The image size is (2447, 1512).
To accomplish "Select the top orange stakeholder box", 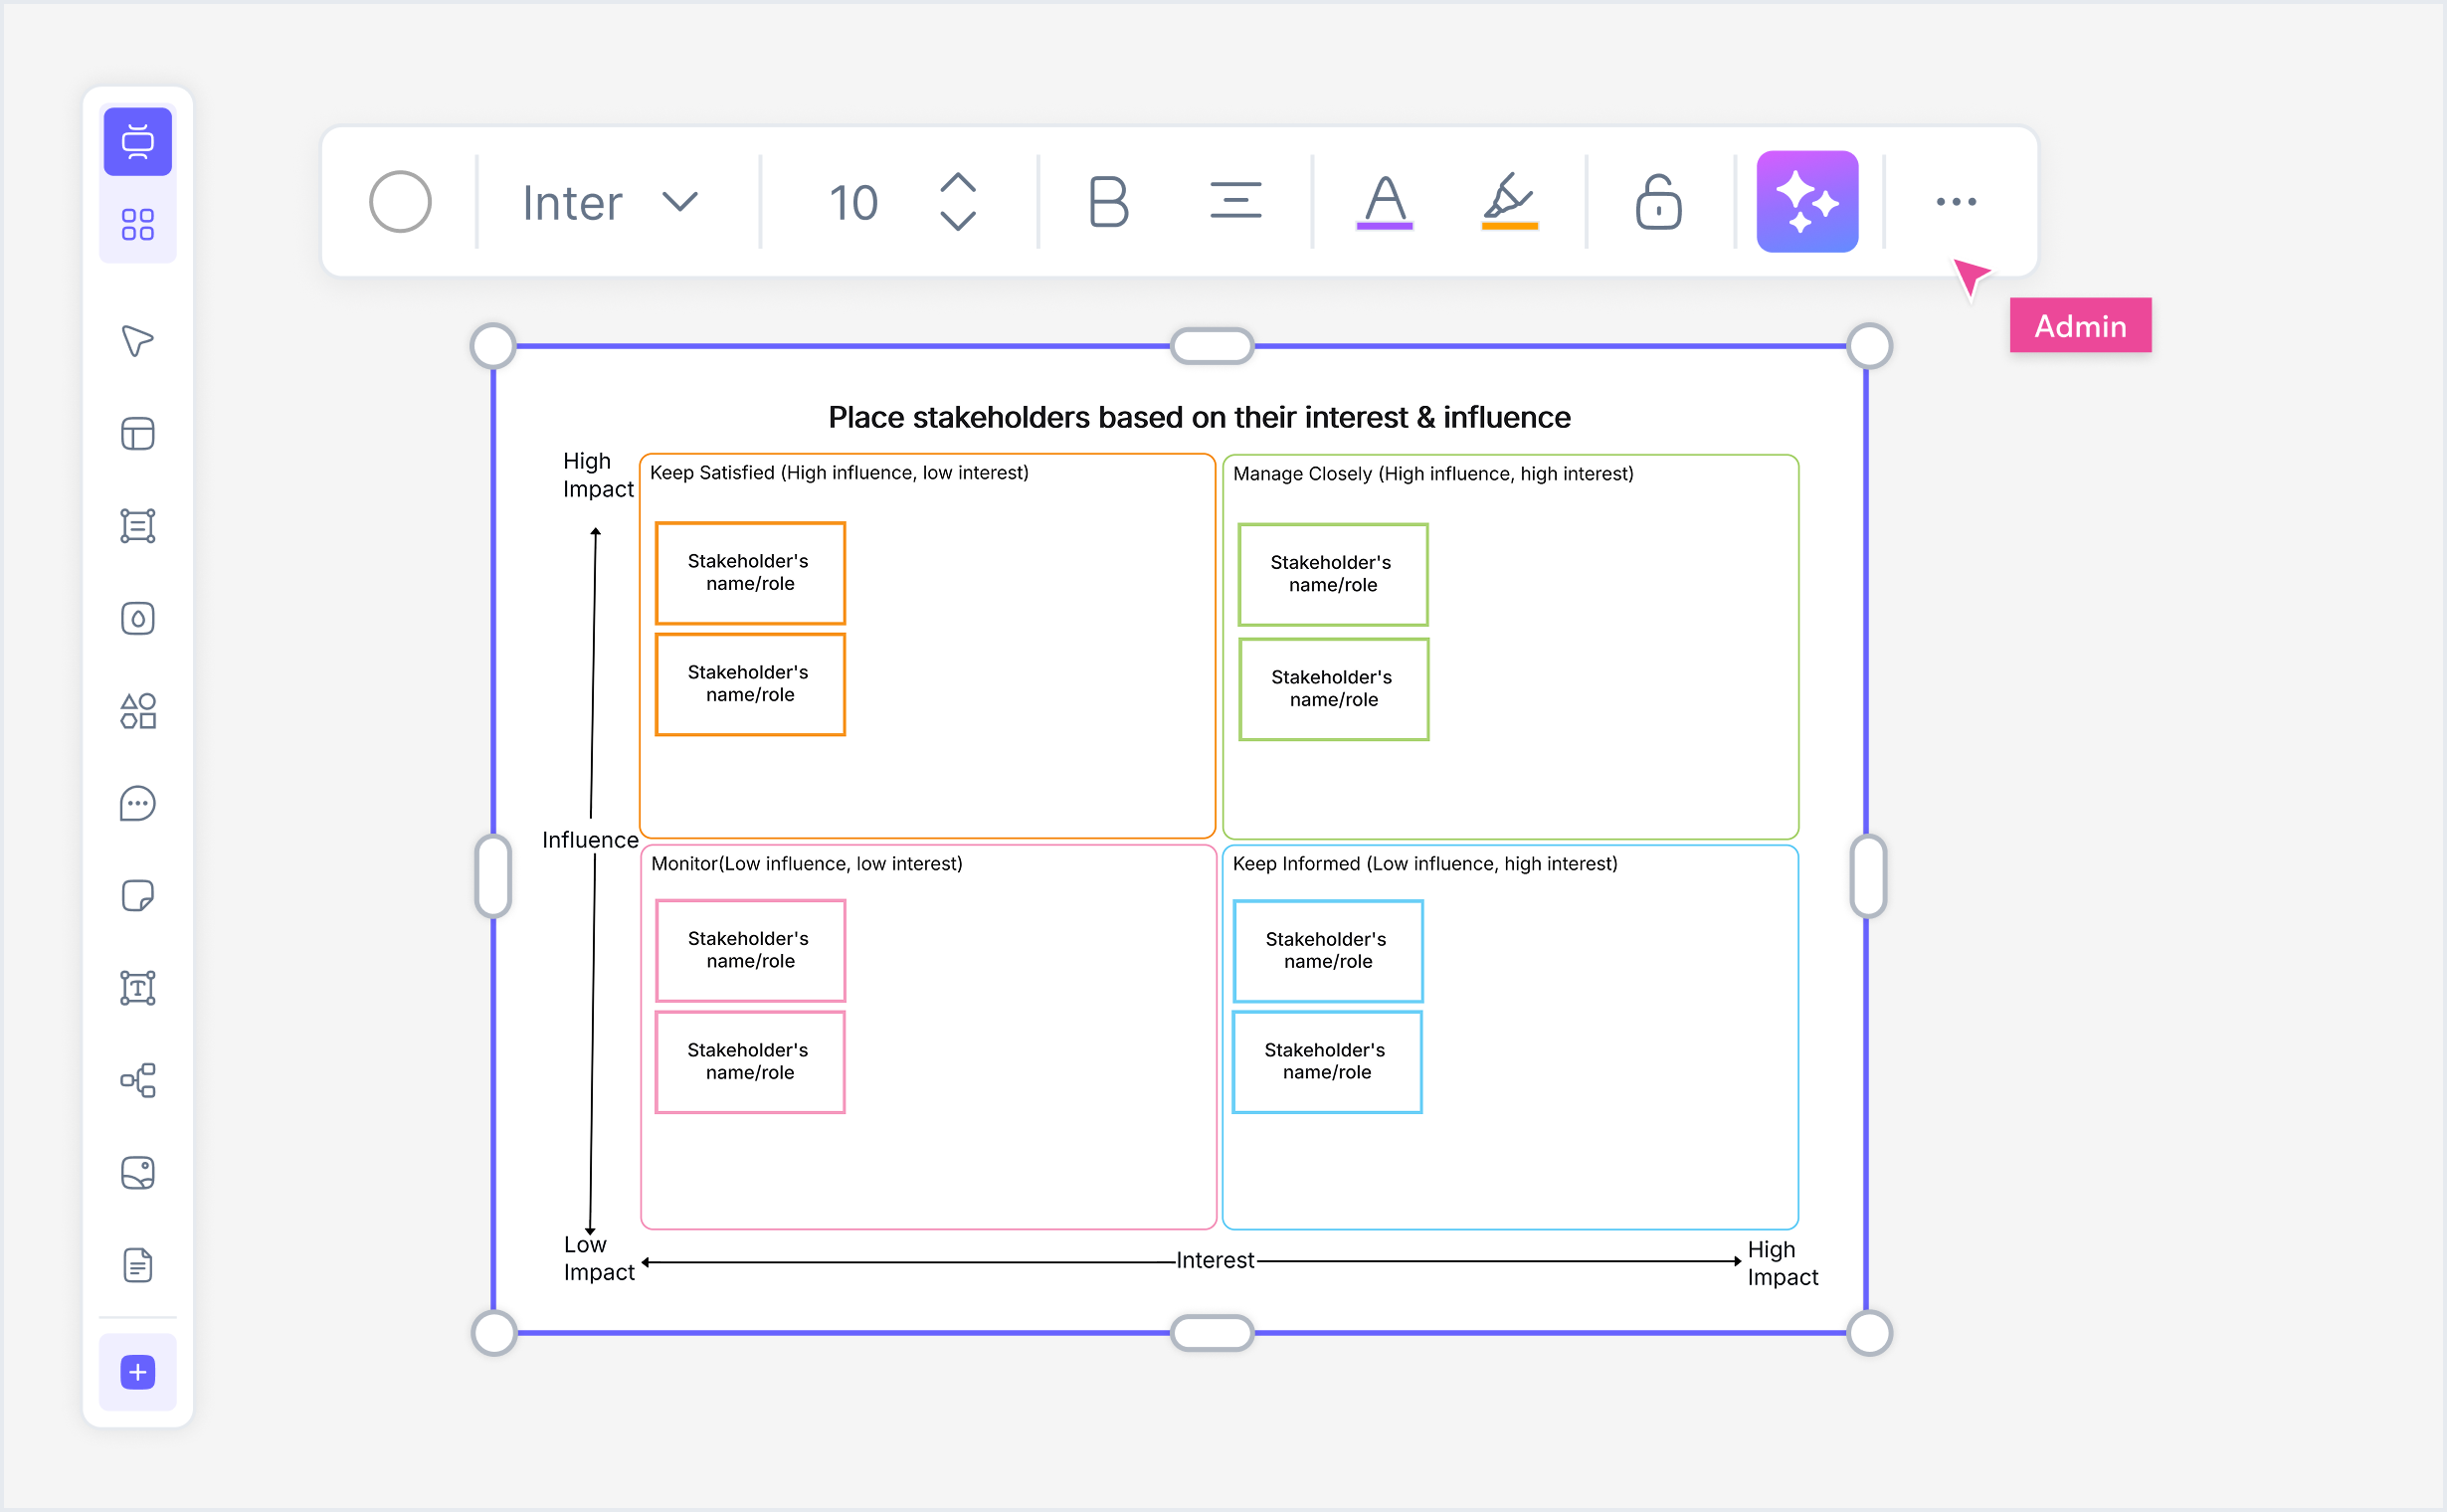I will tap(750, 573).
